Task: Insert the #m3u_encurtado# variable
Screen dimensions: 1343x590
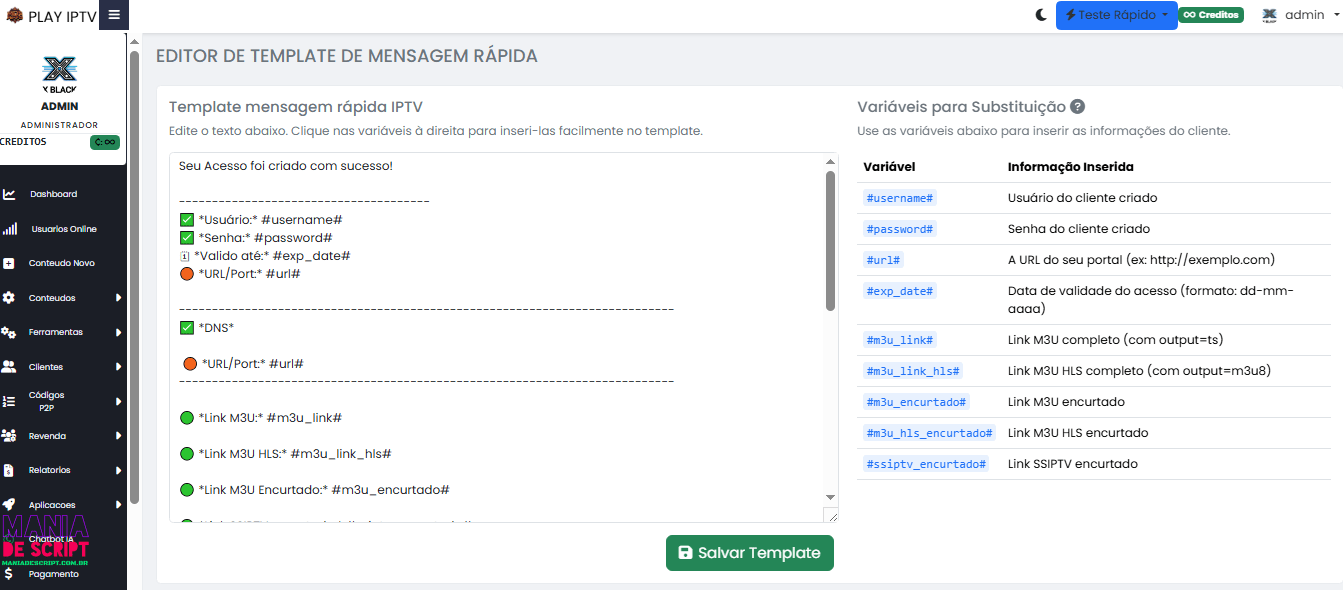Action: 916,402
